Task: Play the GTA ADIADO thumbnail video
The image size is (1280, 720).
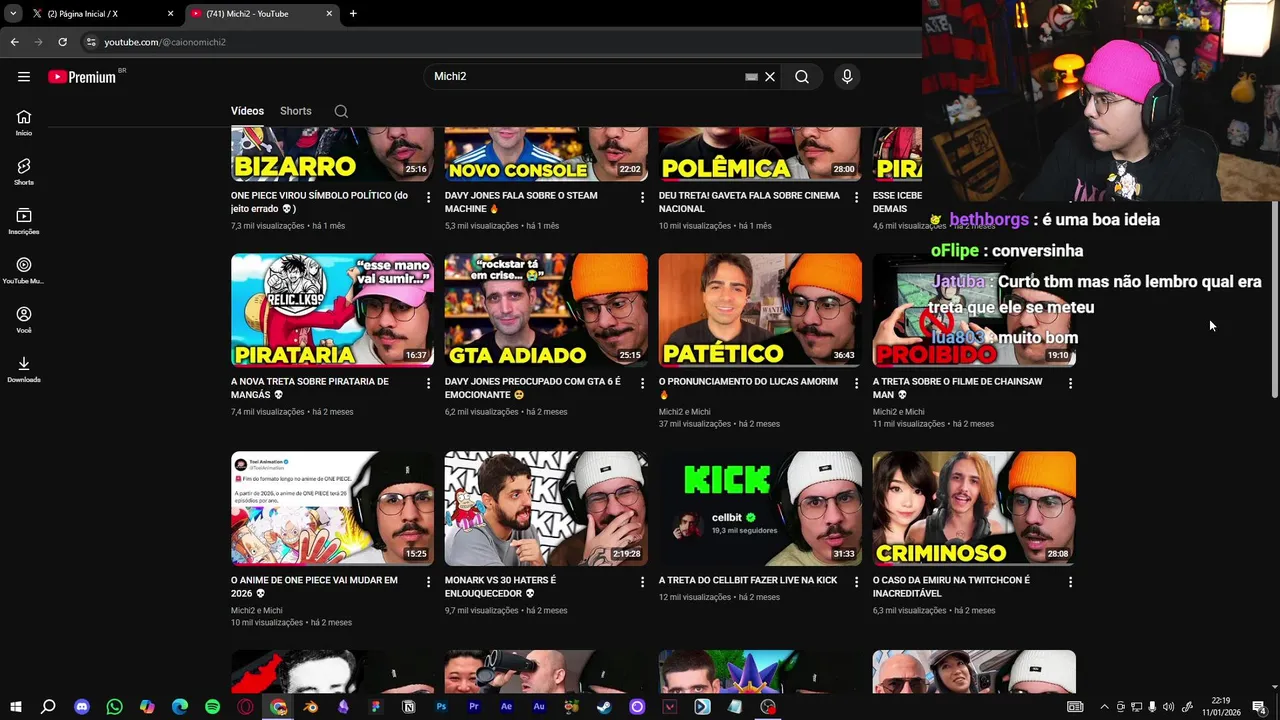Action: pos(546,310)
